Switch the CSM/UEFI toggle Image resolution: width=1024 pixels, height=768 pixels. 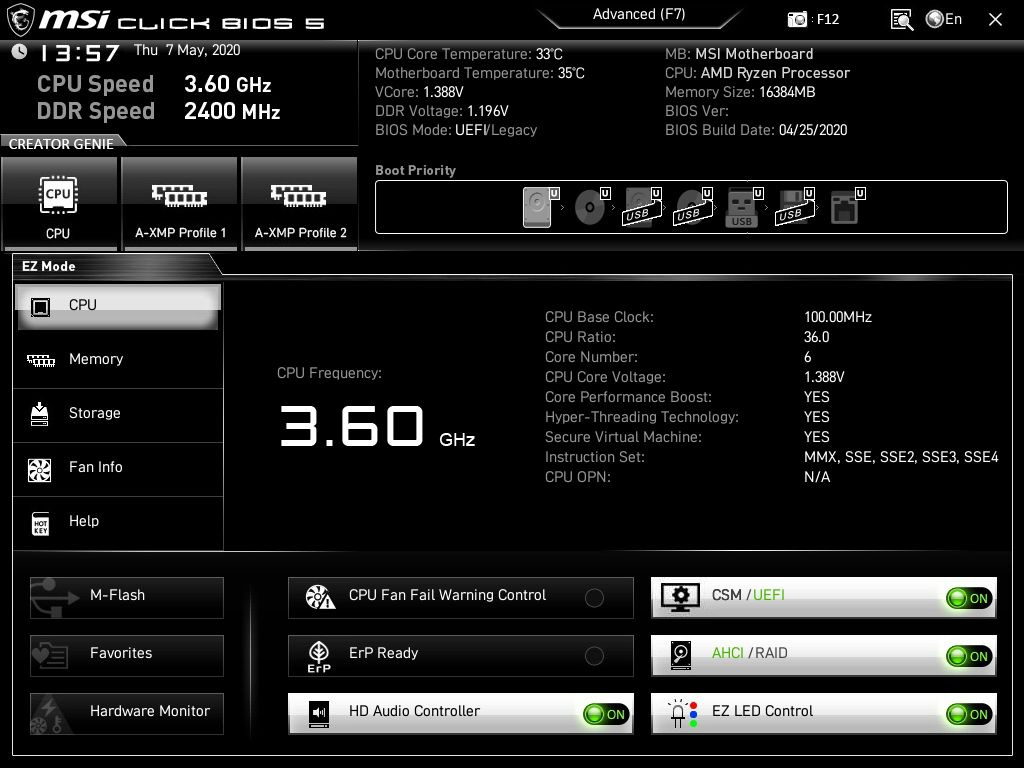pos(968,598)
